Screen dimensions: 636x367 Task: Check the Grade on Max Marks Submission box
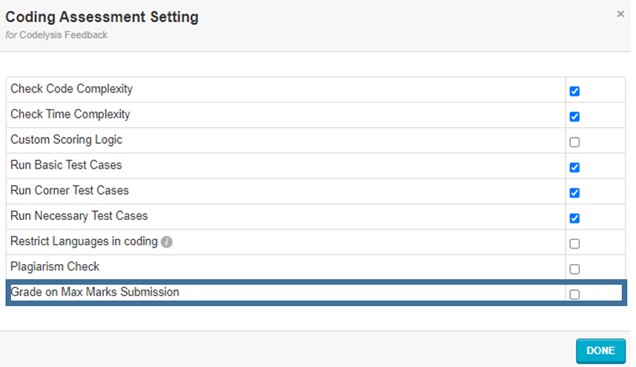tap(574, 294)
